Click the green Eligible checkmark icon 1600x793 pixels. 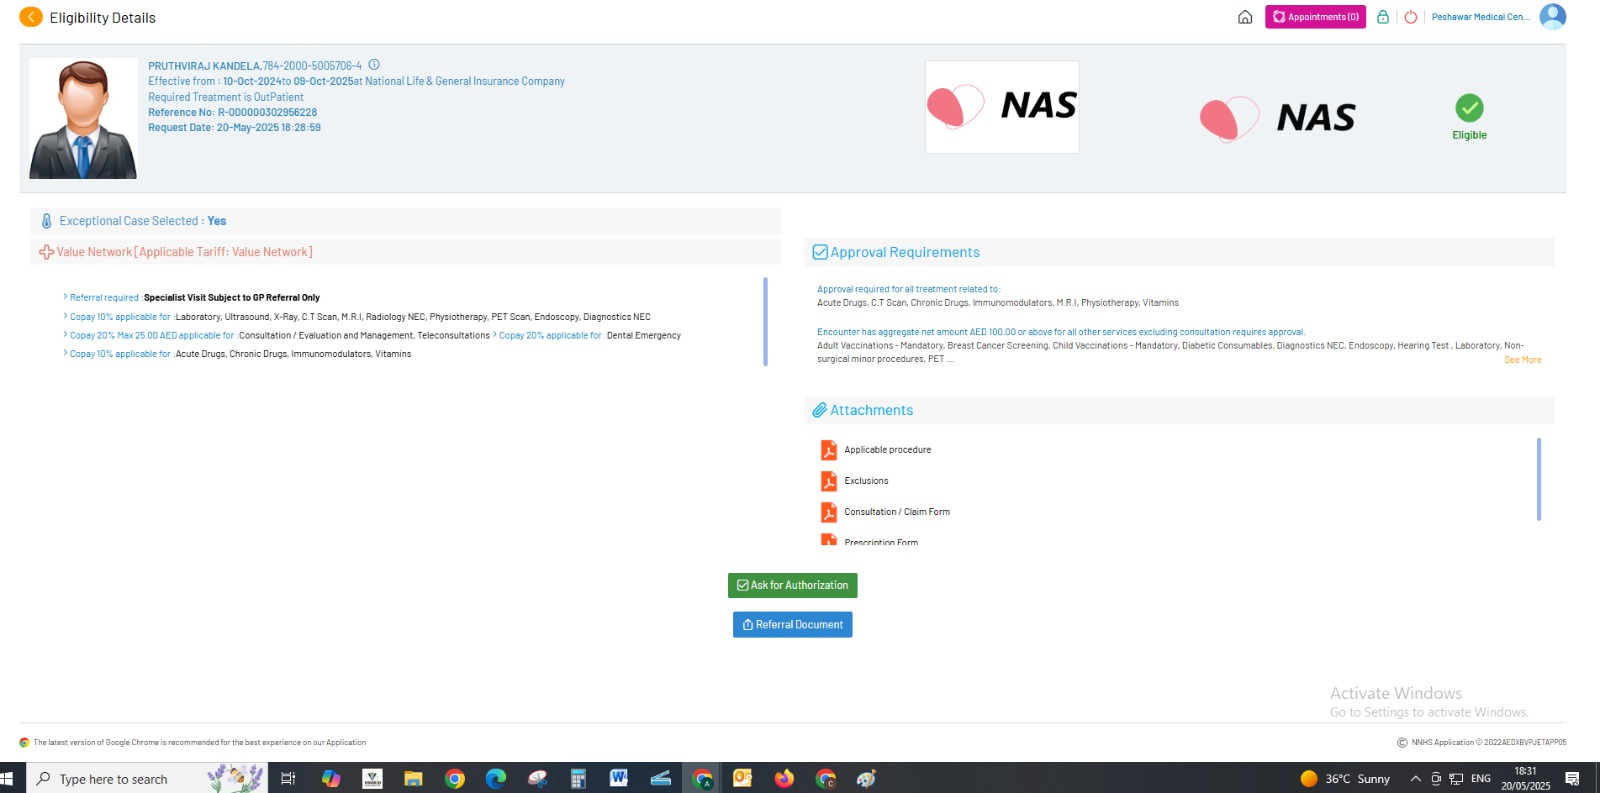[x=1469, y=107]
